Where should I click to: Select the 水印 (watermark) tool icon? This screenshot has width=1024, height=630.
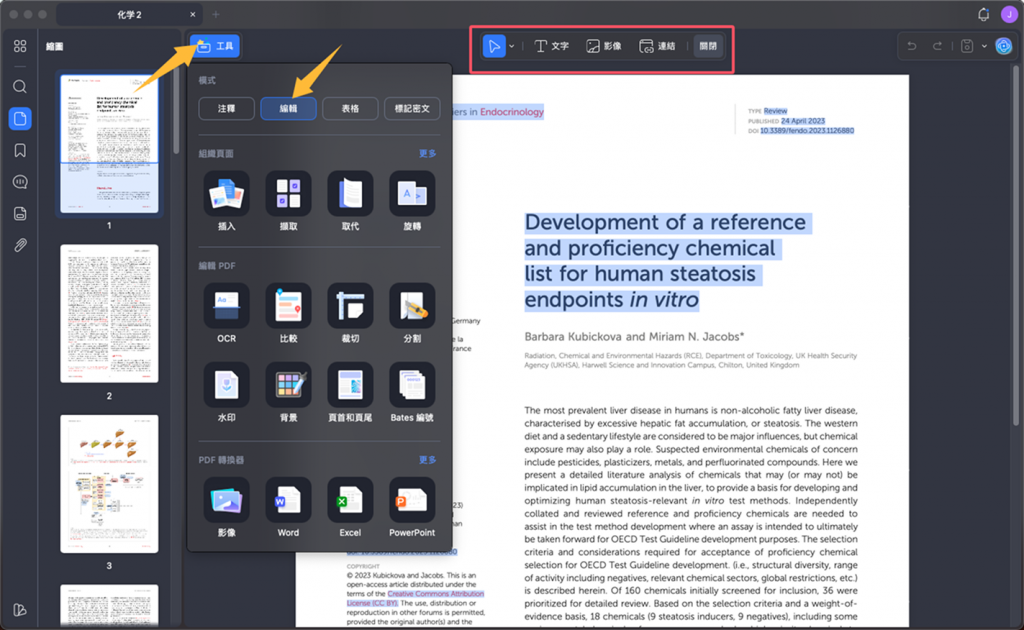pyautogui.click(x=227, y=385)
